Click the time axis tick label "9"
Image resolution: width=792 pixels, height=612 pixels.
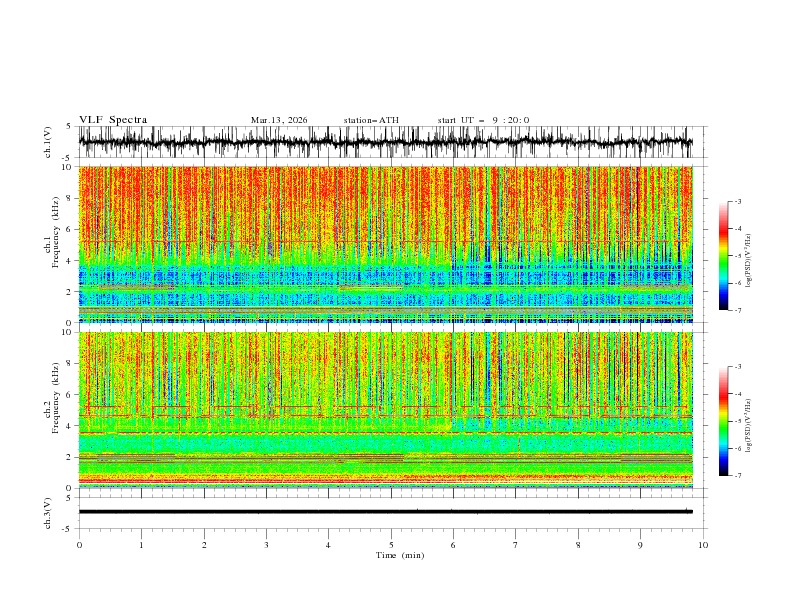click(640, 545)
